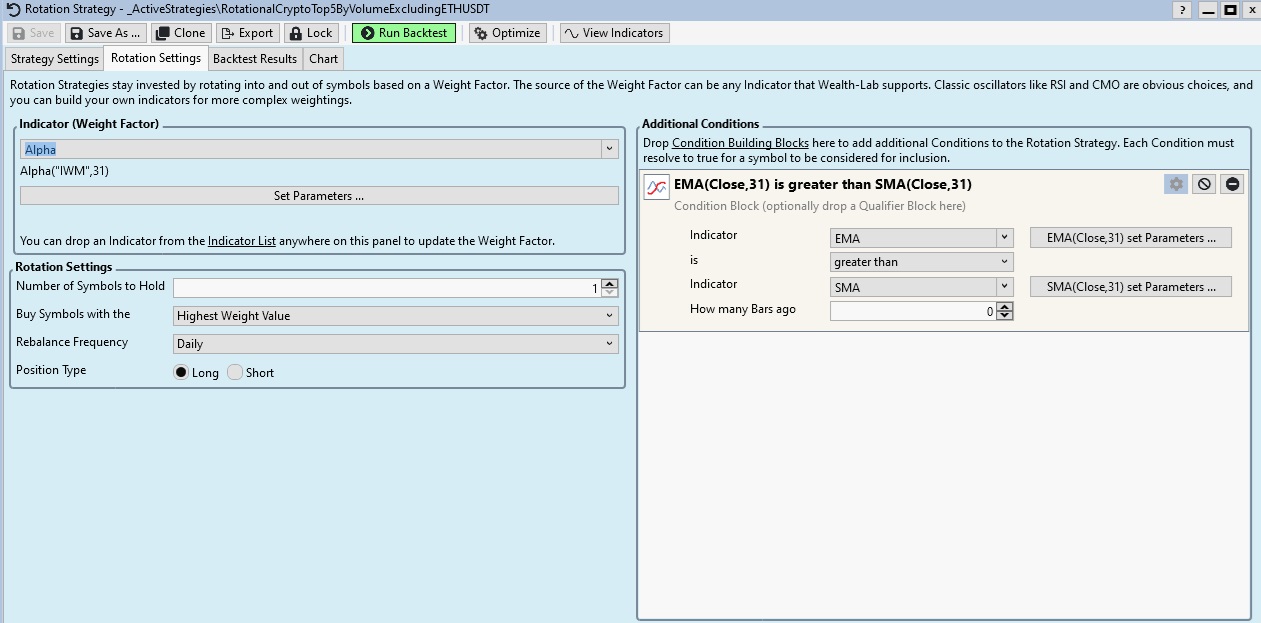Export the strategy using the Export button
The width and height of the screenshot is (1261, 623).
point(246,33)
